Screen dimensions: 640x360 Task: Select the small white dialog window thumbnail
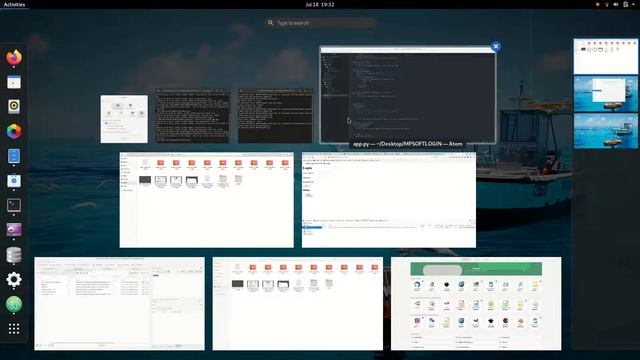coord(124,119)
